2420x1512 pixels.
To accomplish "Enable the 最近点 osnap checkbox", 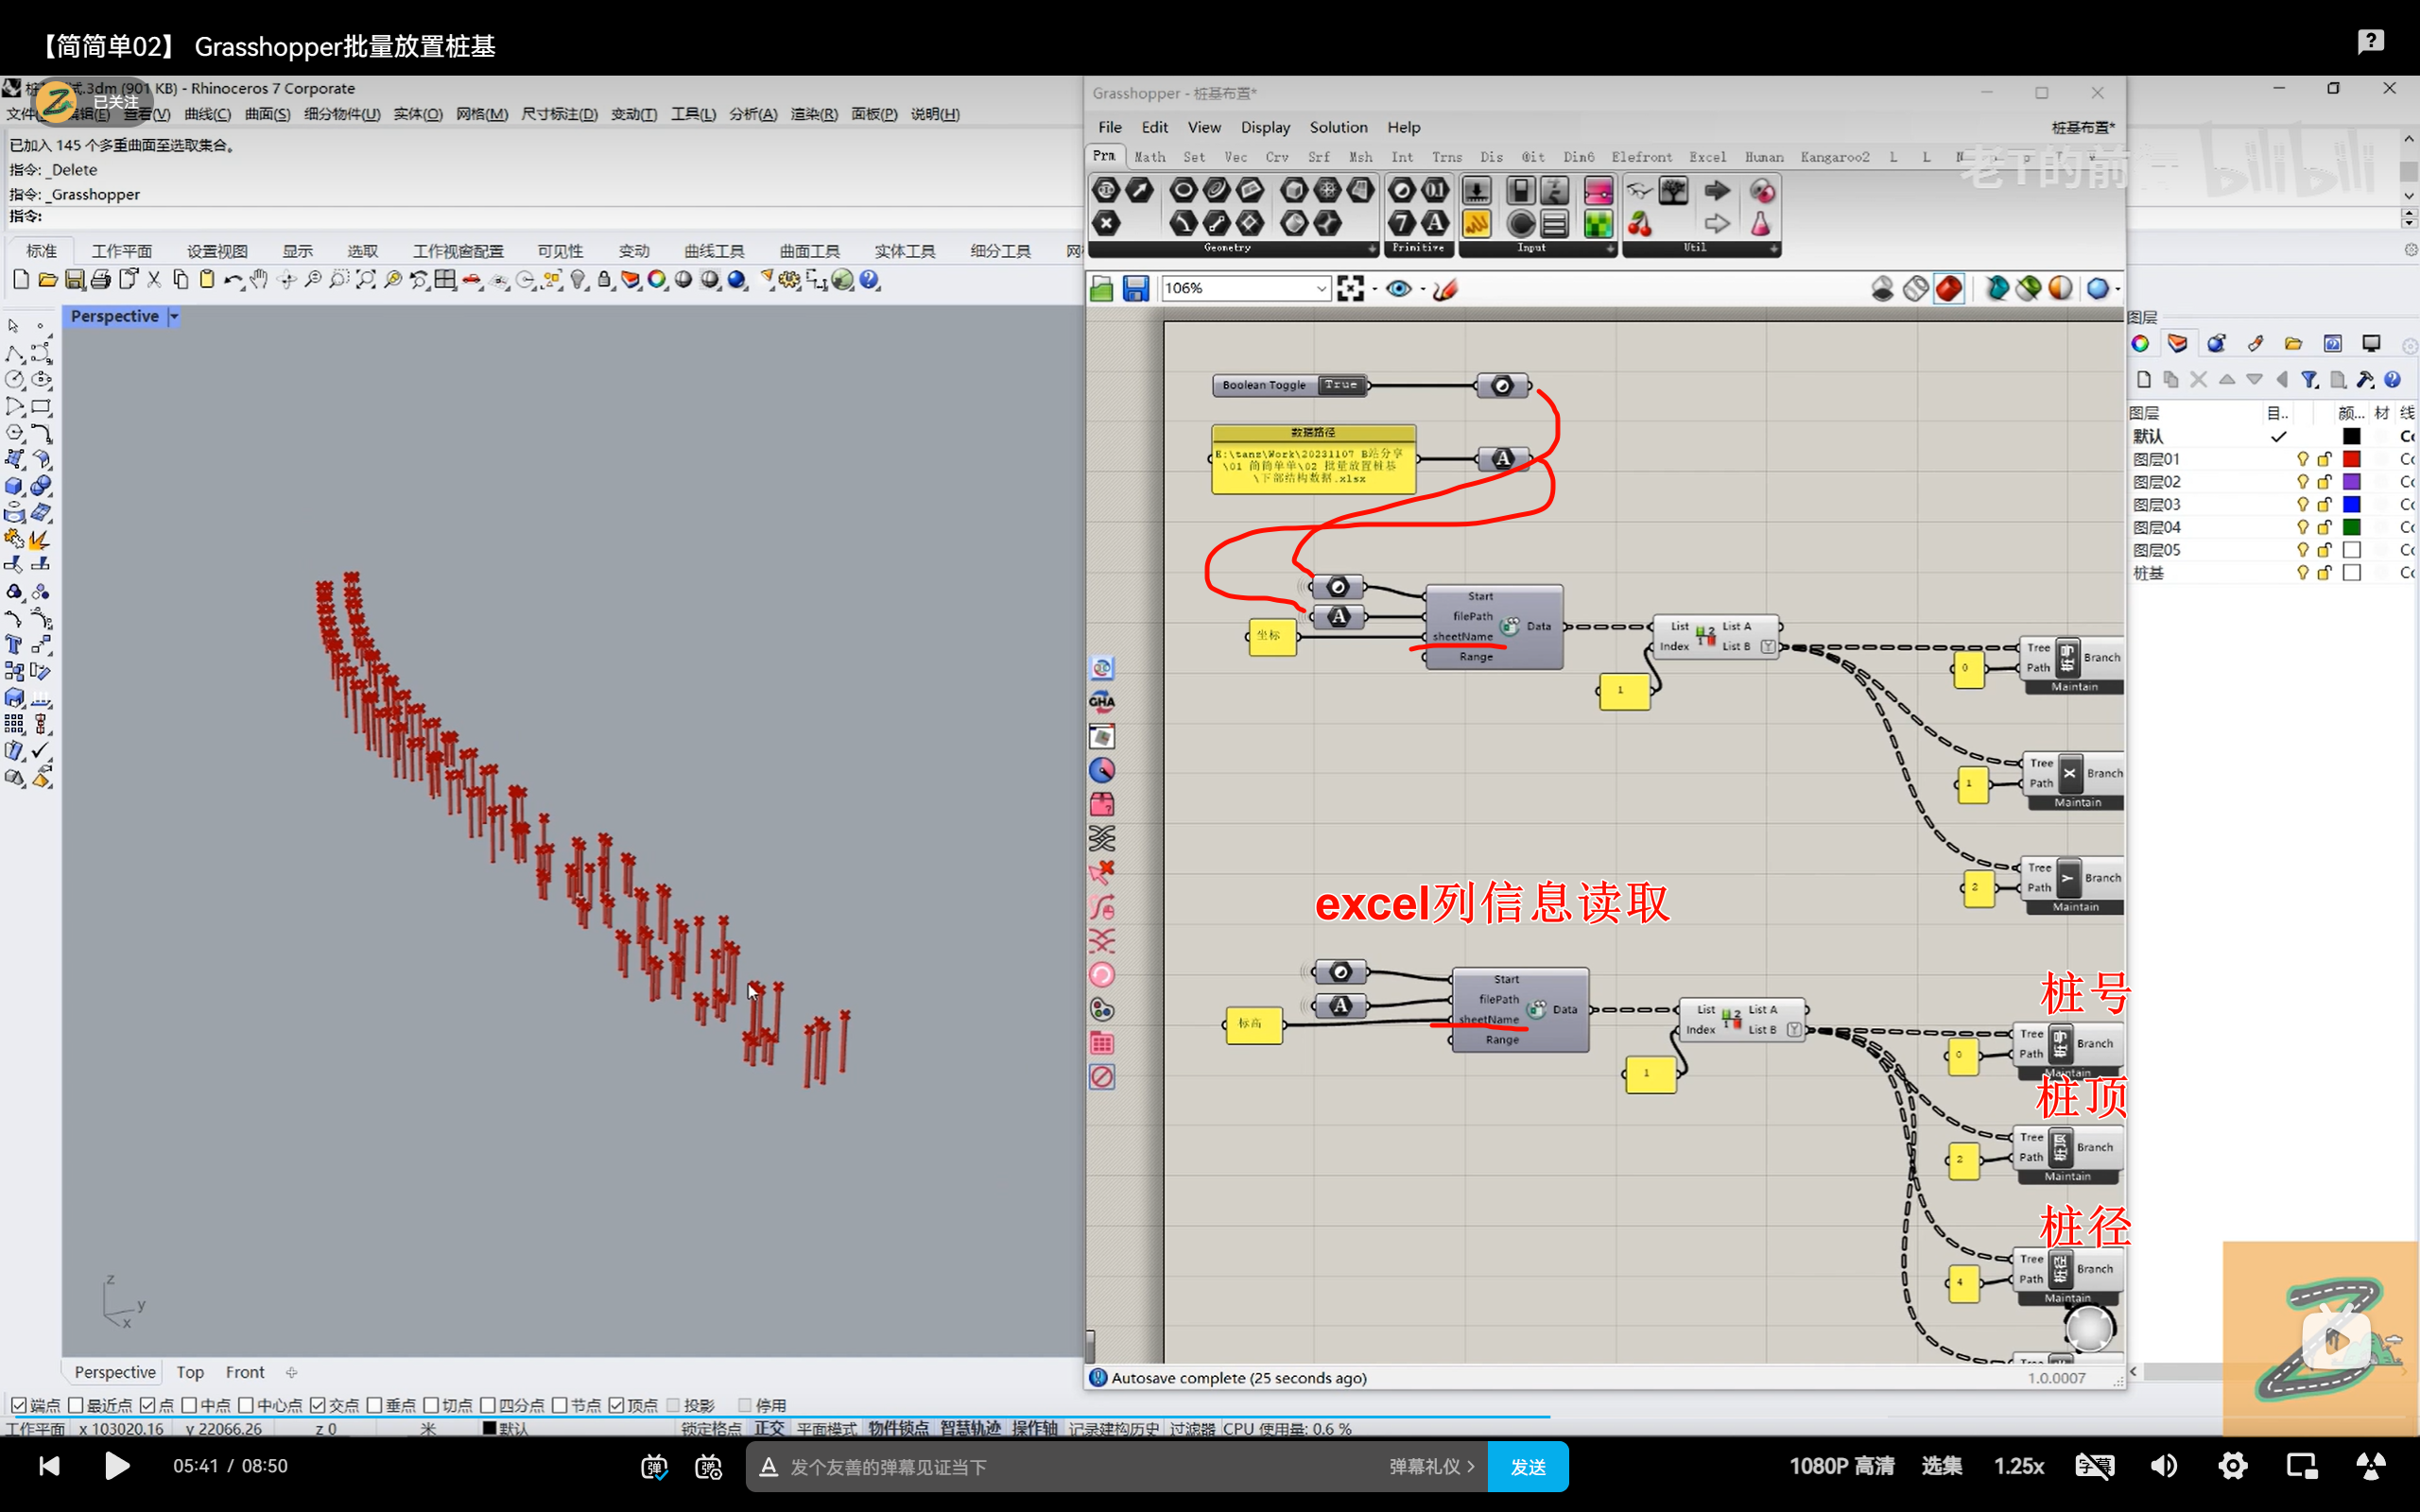I will coord(75,1405).
